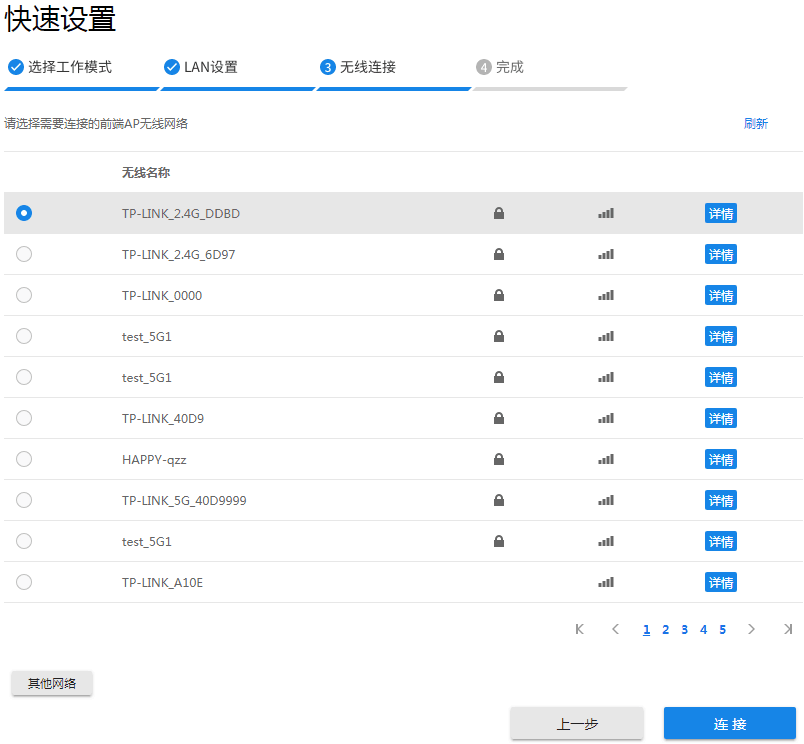Select the radio button for TP-LINK_2.4G_6D97
Image resolution: width=804 pixels, height=744 pixels.
pos(23,254)
